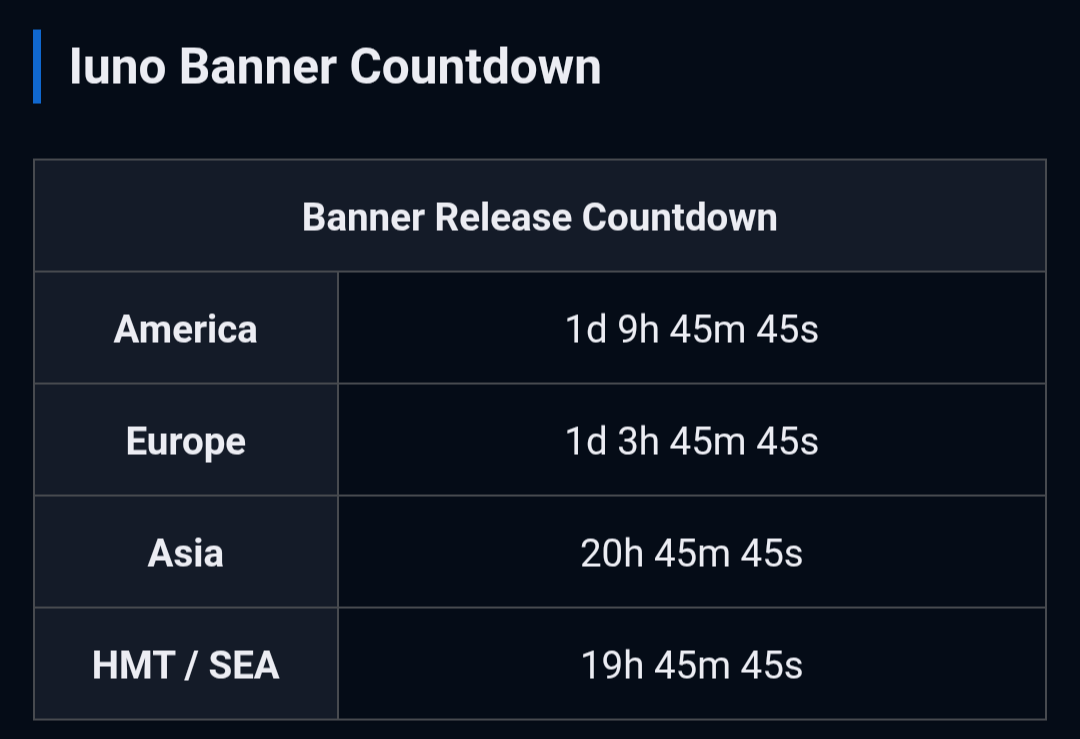Image resolution: width=1080 pixels, height=739 pixels.
Task: Select the Europe region cell
Action: coord(186,440)
